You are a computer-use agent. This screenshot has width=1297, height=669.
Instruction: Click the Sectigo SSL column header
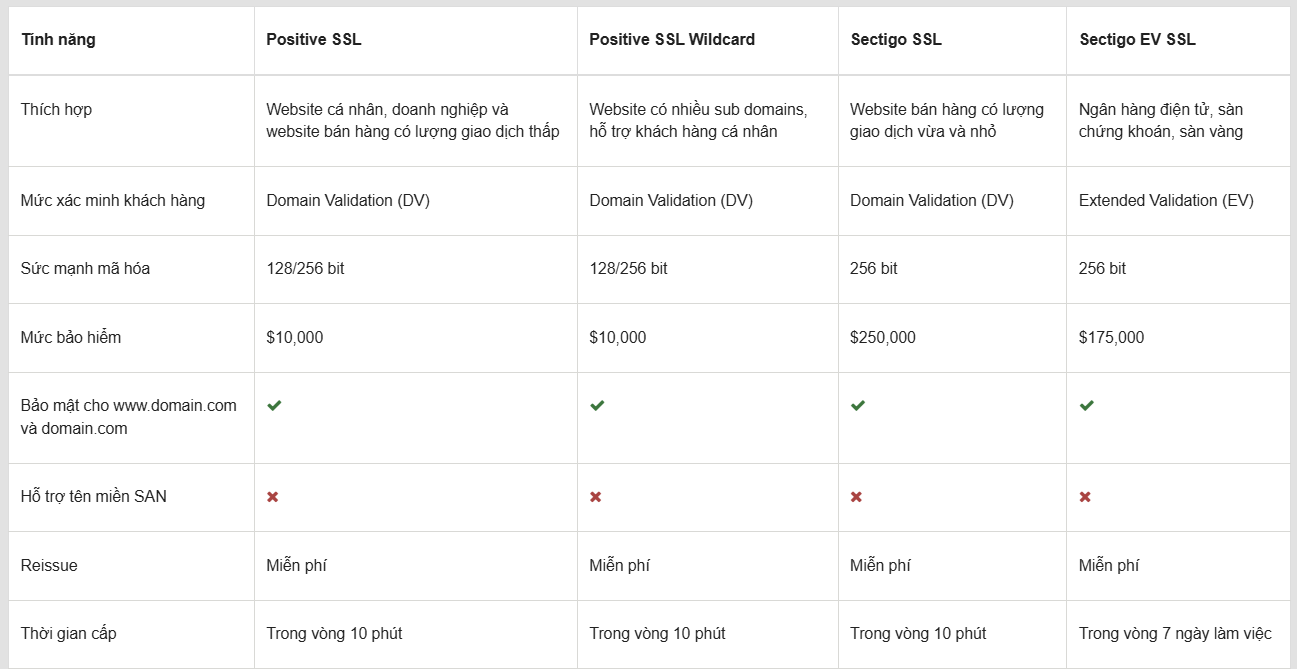point(896,40)
